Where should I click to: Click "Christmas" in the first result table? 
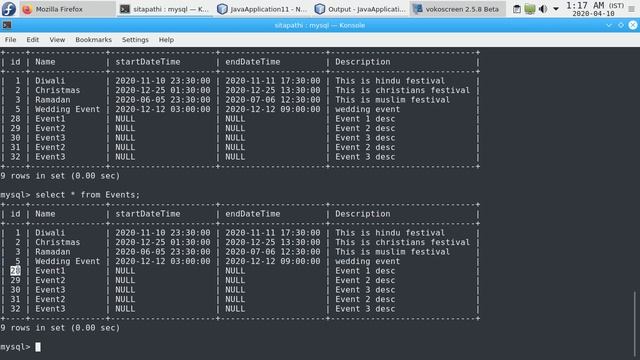click(x=58, y=90)
